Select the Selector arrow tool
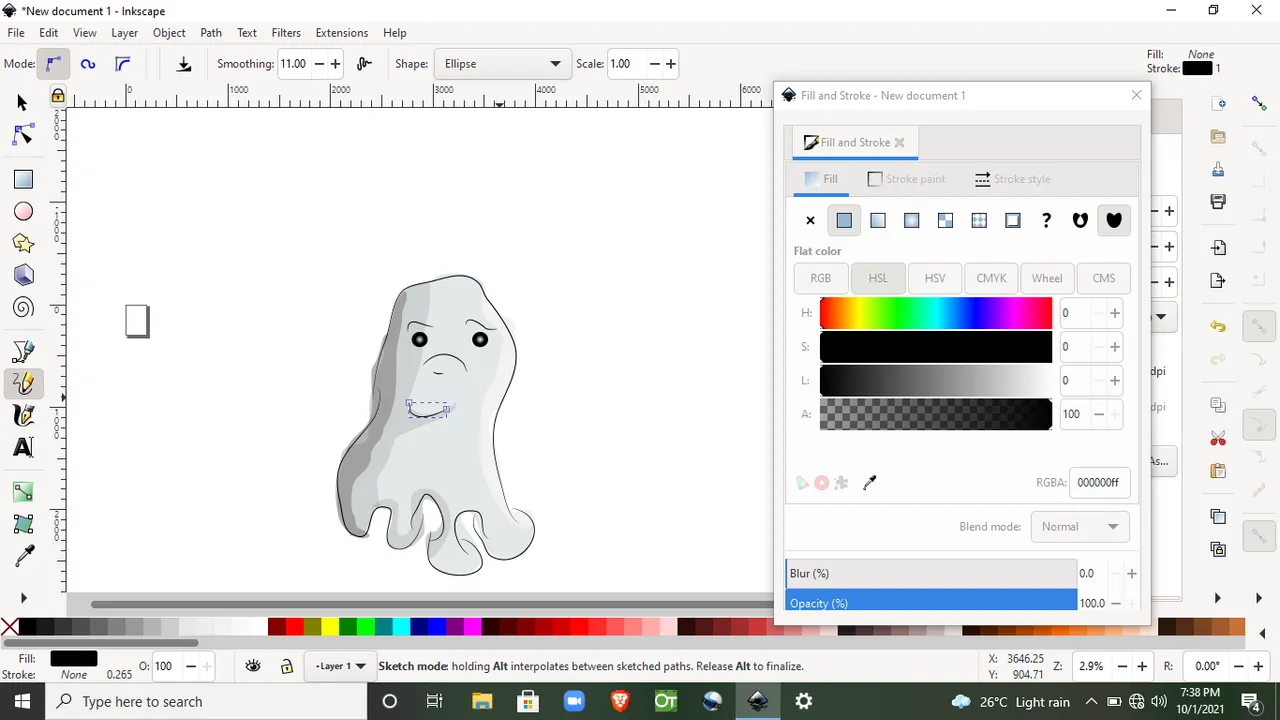This screenshot has height=720, width=1280. click(22, 102)
